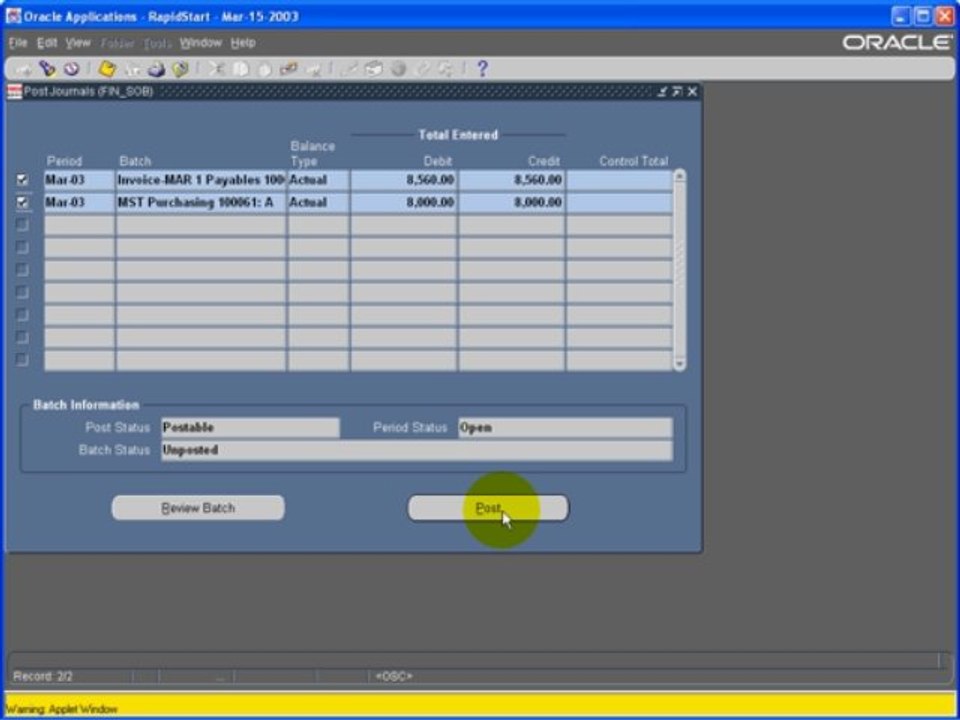Viewport: 960px width, 720px height.
Task: Click the Find flashlight toolbar icon
Action: pyautogui.click(x=48, y=69)
